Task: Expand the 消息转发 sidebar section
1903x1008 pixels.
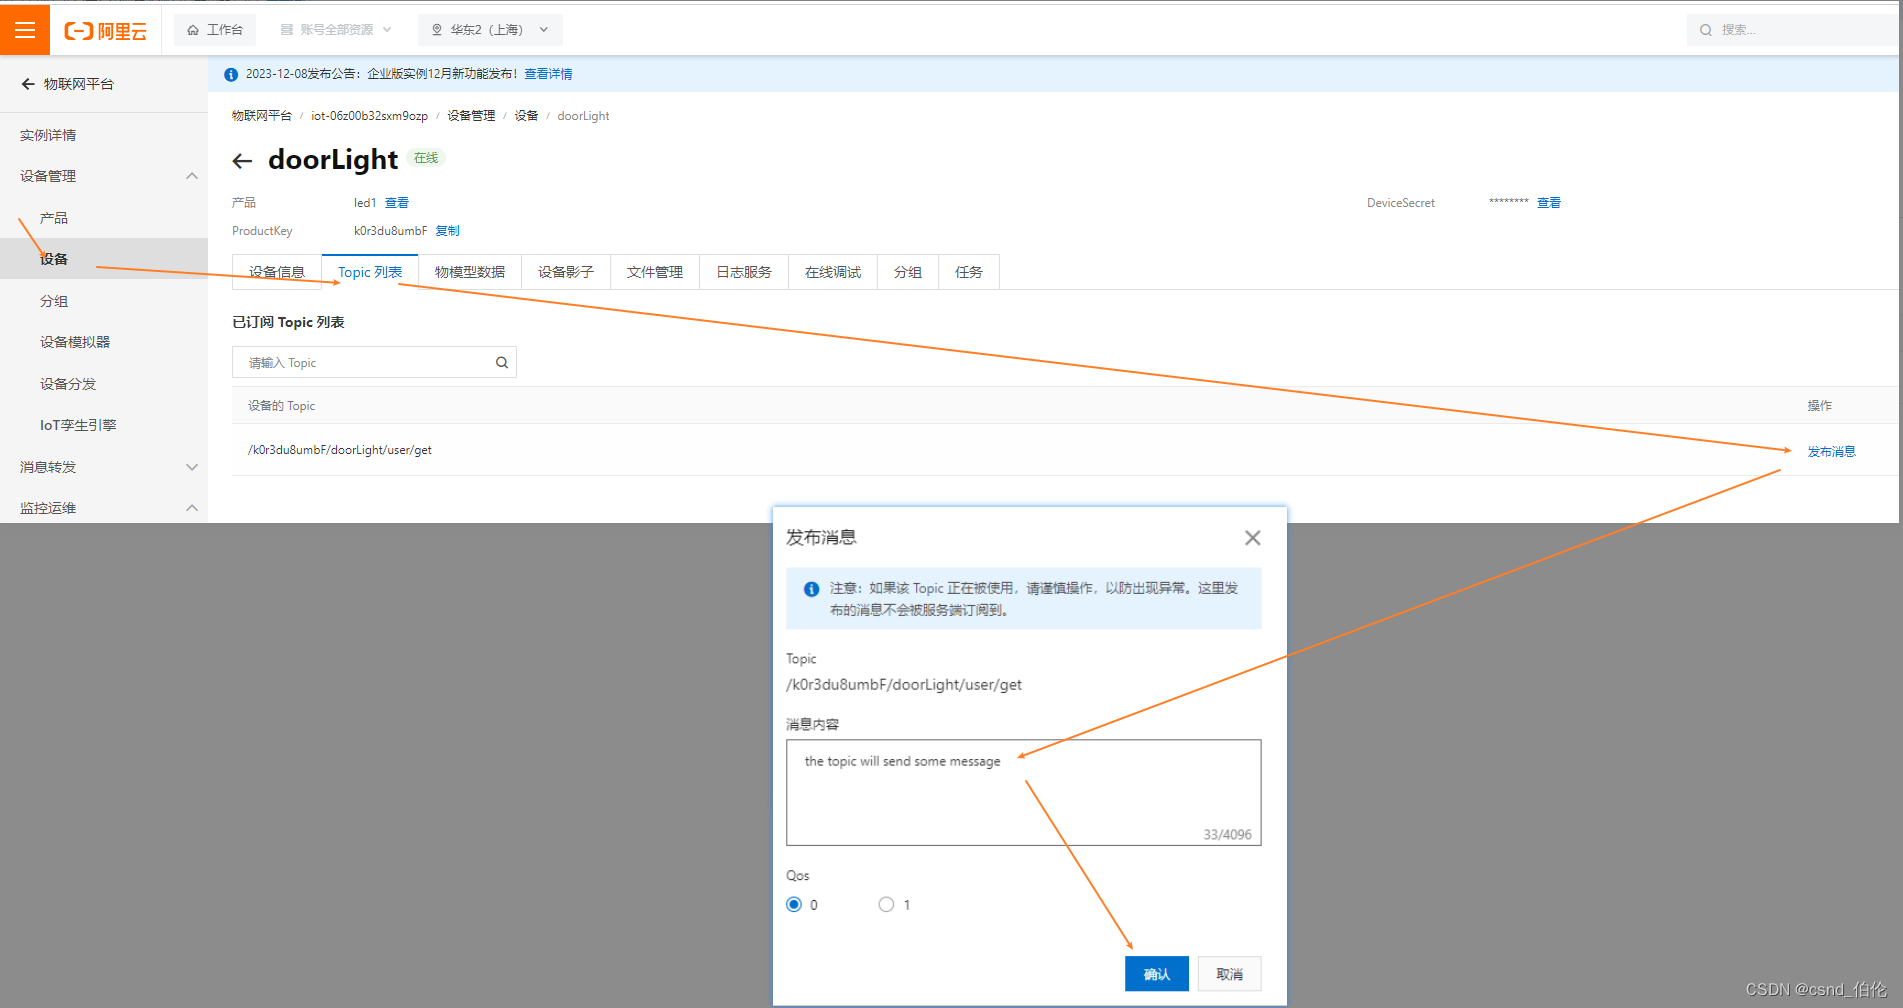Action: [192, 467]
